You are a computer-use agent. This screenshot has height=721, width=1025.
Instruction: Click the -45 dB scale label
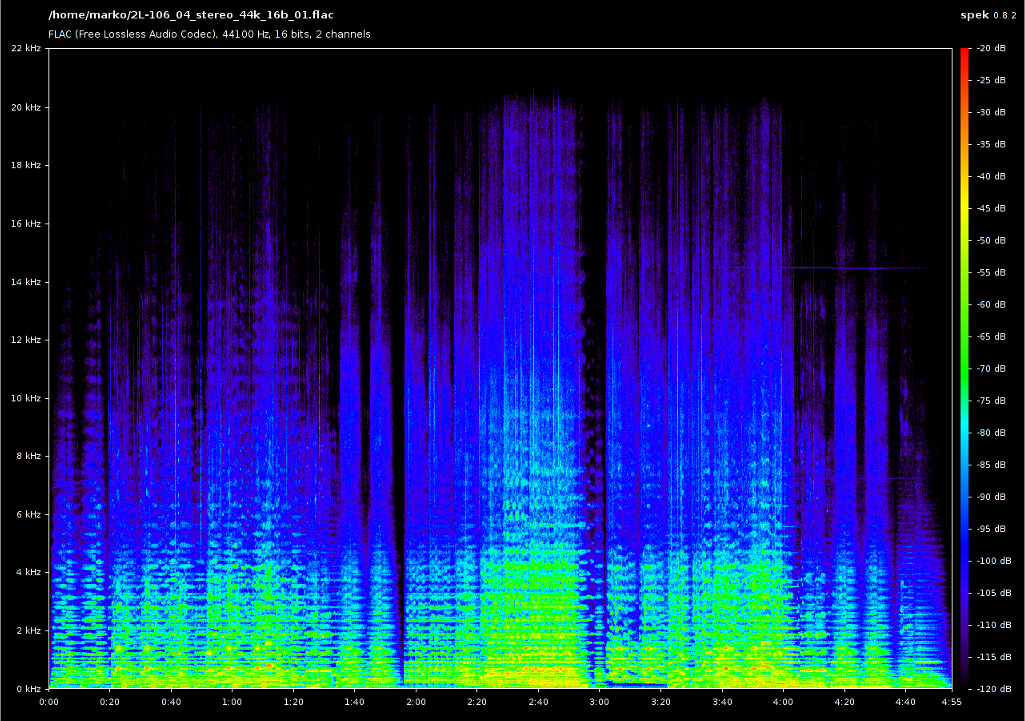point(990,209)
